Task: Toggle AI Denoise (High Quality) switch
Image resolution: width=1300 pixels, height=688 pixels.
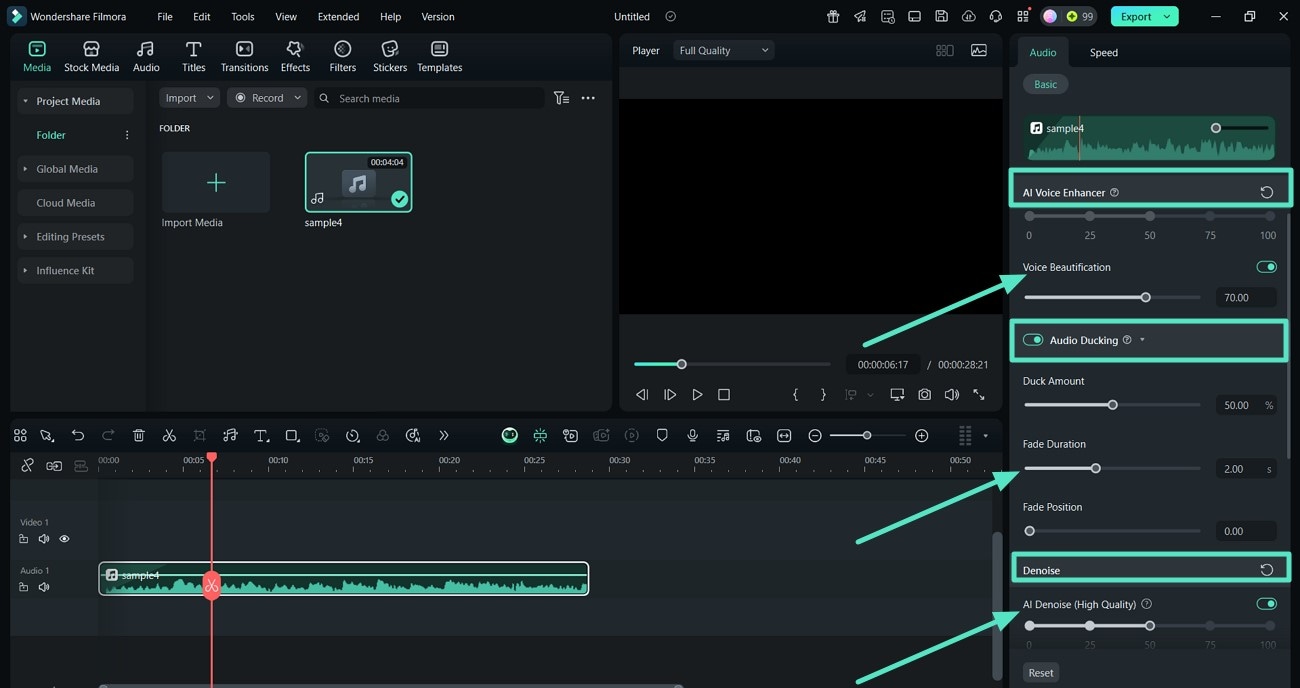Action: pyautogui.click(x=1266, y=604)
